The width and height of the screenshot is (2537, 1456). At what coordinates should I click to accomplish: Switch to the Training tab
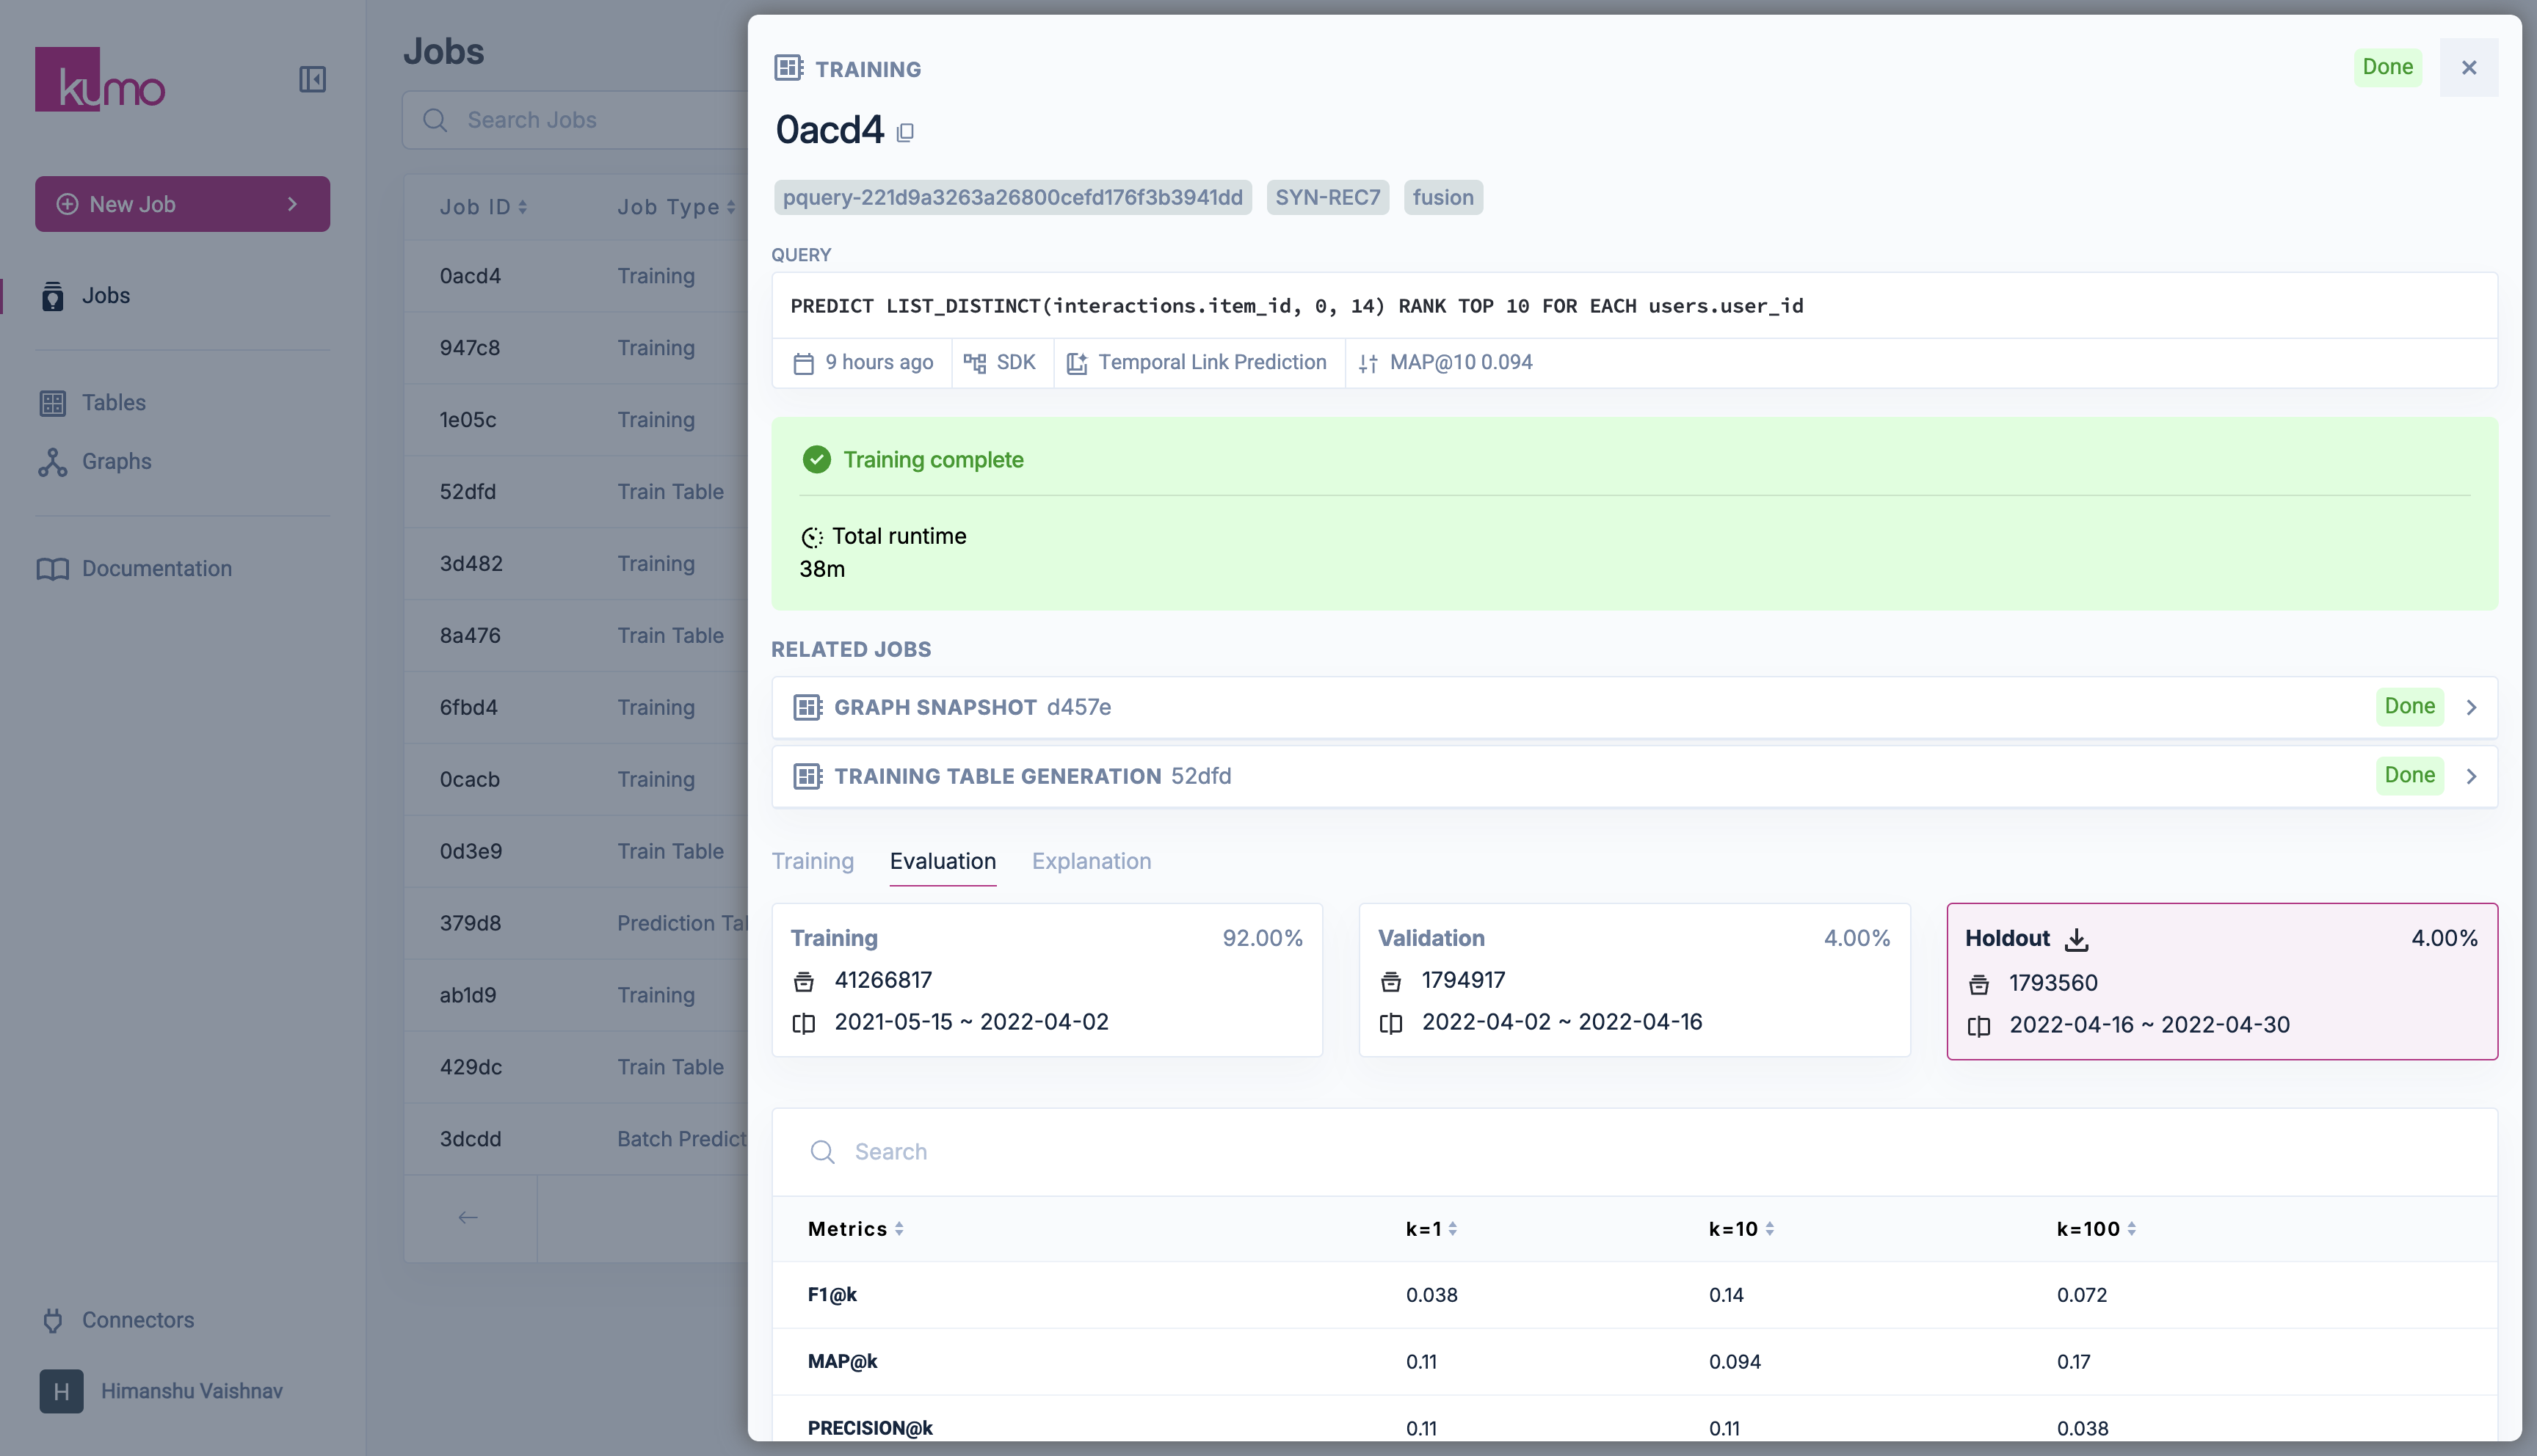pos(812,861)
